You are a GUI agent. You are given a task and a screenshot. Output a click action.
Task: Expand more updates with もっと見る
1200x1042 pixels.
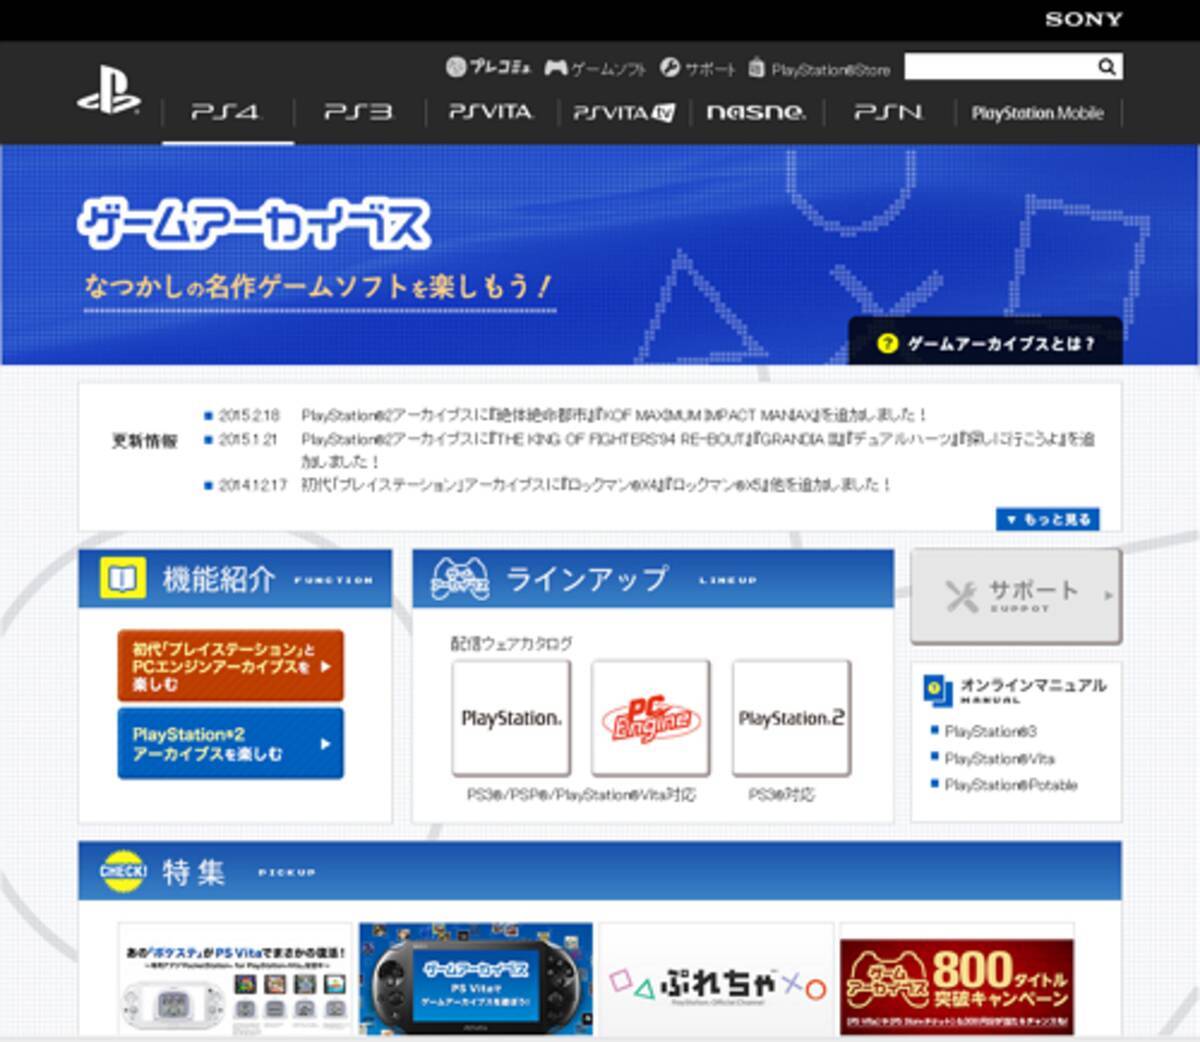coord(1047,519)
